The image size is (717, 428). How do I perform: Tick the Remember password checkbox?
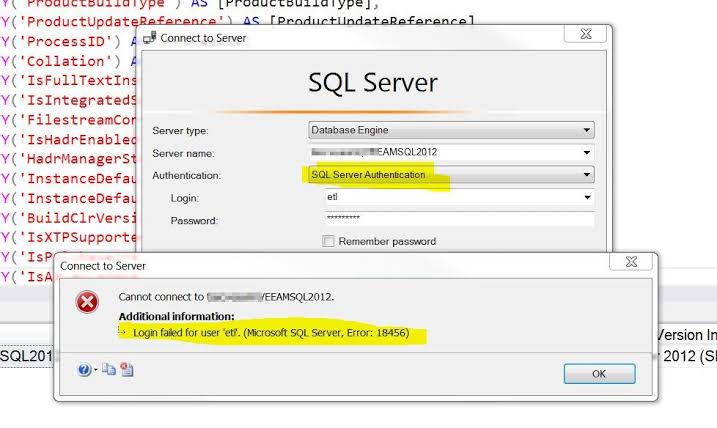click(x=328, y=241)
